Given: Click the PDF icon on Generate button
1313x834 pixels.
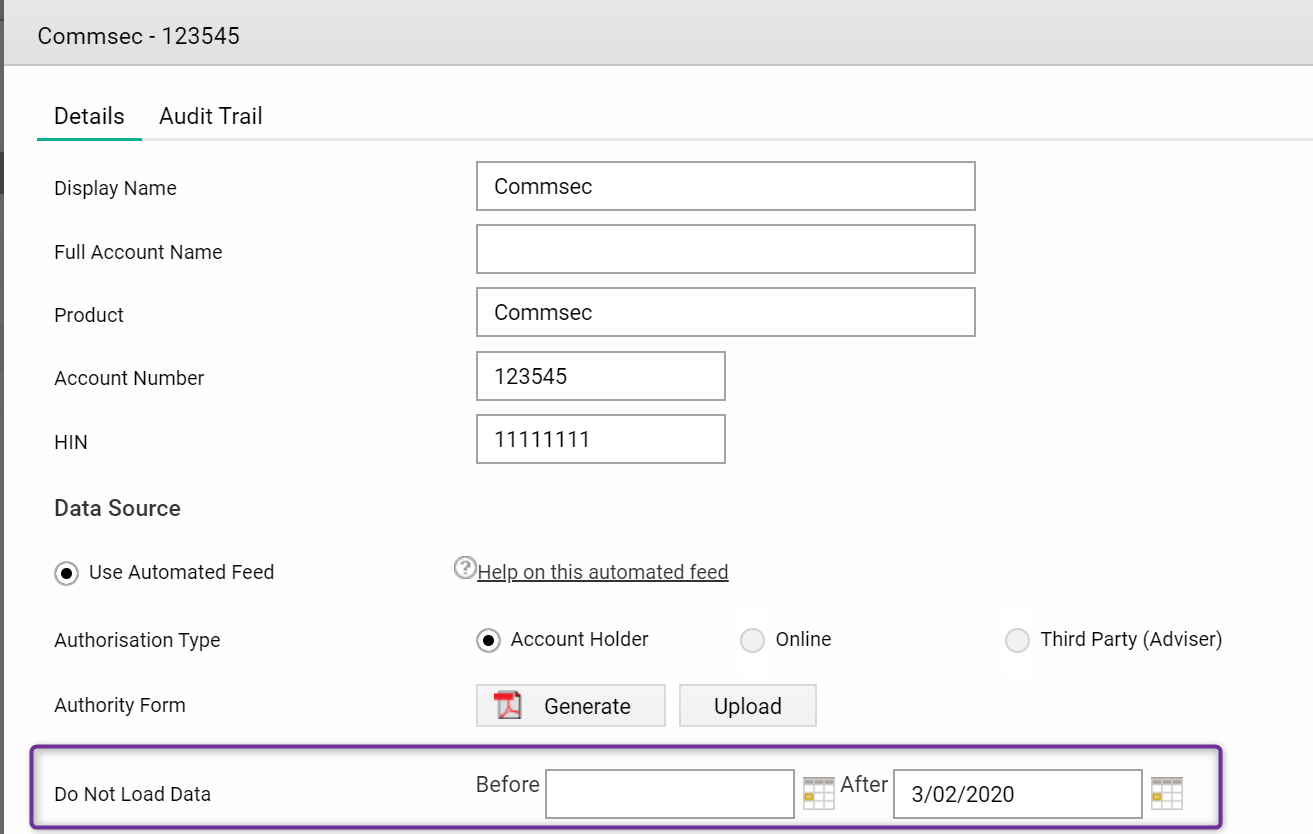Looking at the screenshot, I should [x=509, y=705].
